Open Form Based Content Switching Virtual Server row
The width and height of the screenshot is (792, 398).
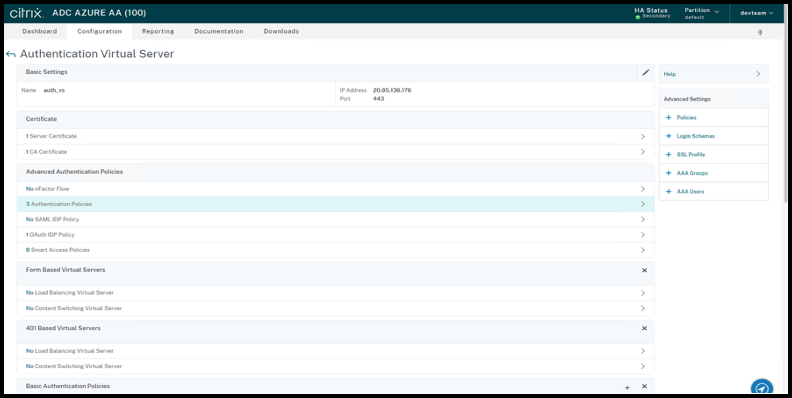pyautogui.click(x=335, y=308)
